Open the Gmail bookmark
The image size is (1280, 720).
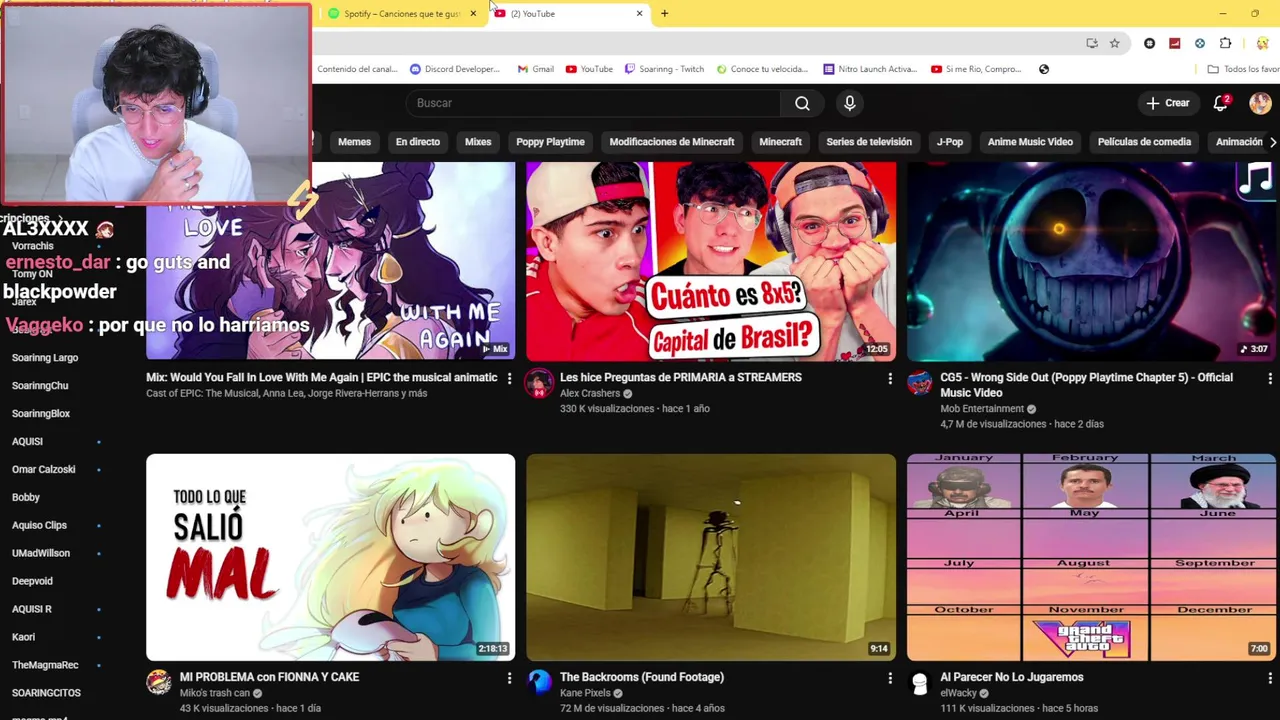(536, 69)
